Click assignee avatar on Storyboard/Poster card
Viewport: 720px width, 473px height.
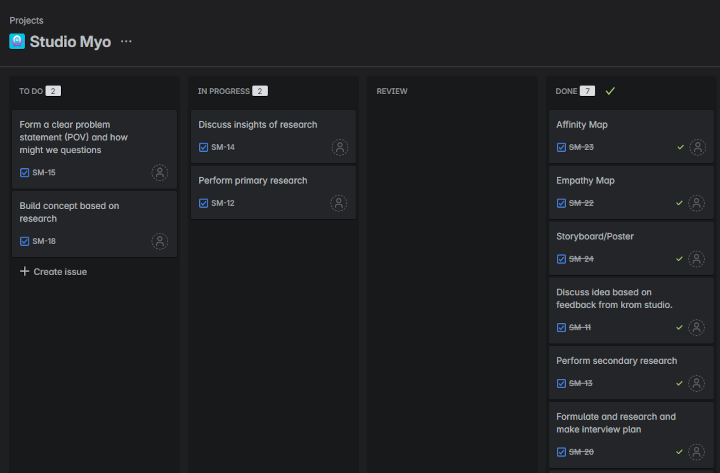point(697,259)
